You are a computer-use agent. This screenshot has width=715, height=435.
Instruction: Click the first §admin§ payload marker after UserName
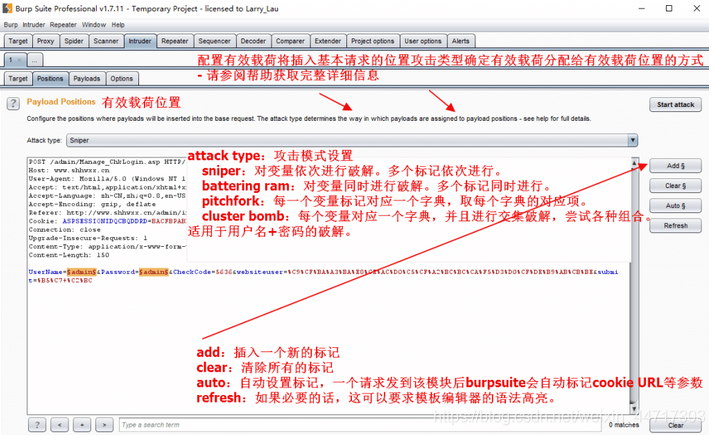(x=81, y=272)
